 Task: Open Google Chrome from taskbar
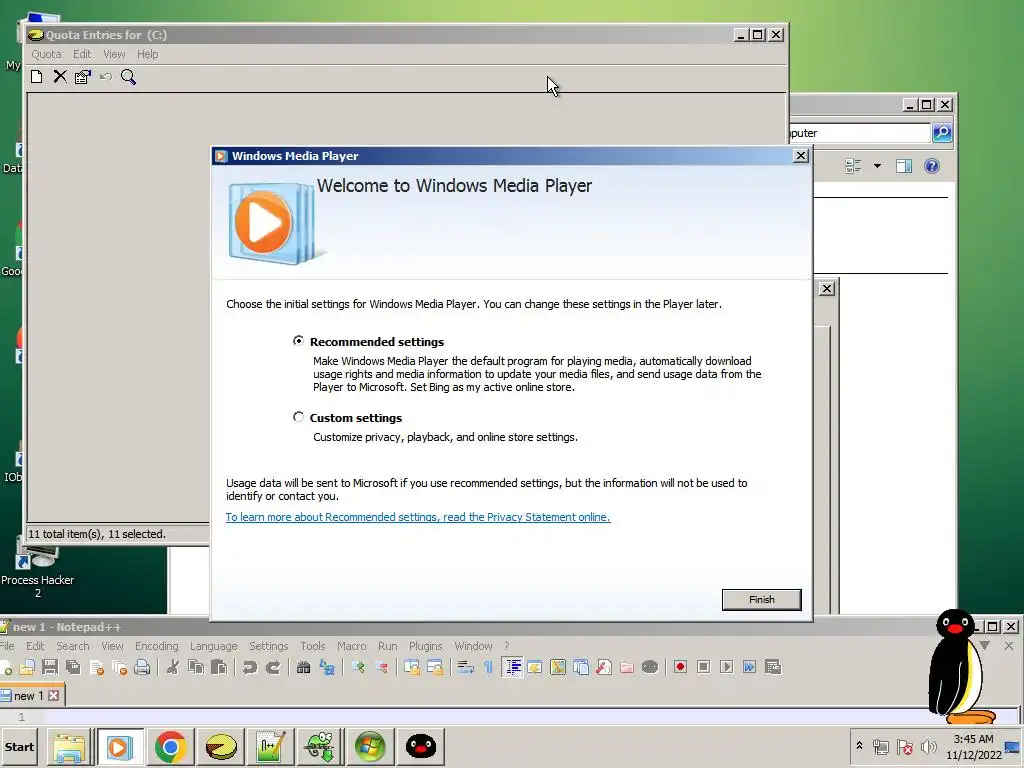(x=170, y=746)
